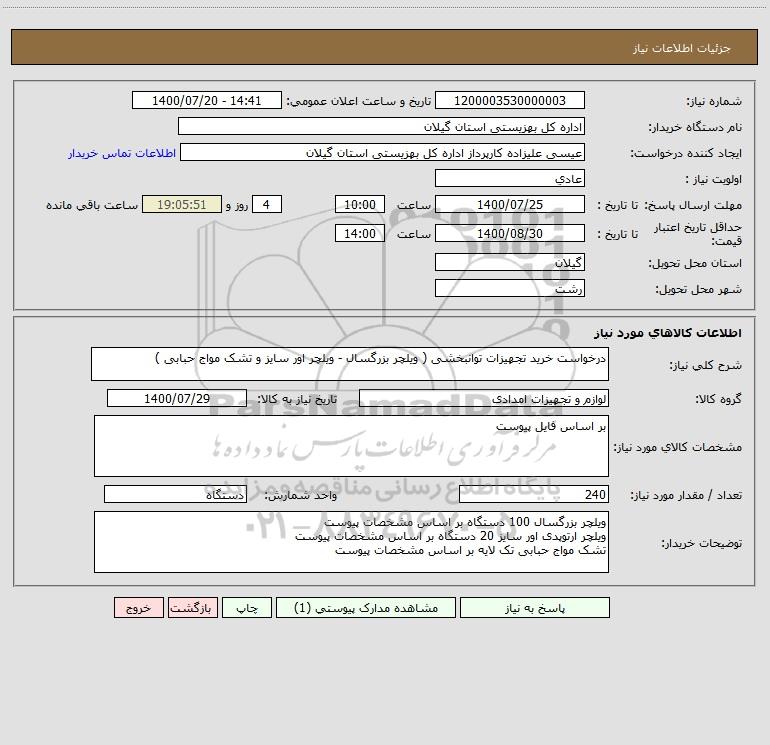Click the unit field showing دستگاه

175,495
